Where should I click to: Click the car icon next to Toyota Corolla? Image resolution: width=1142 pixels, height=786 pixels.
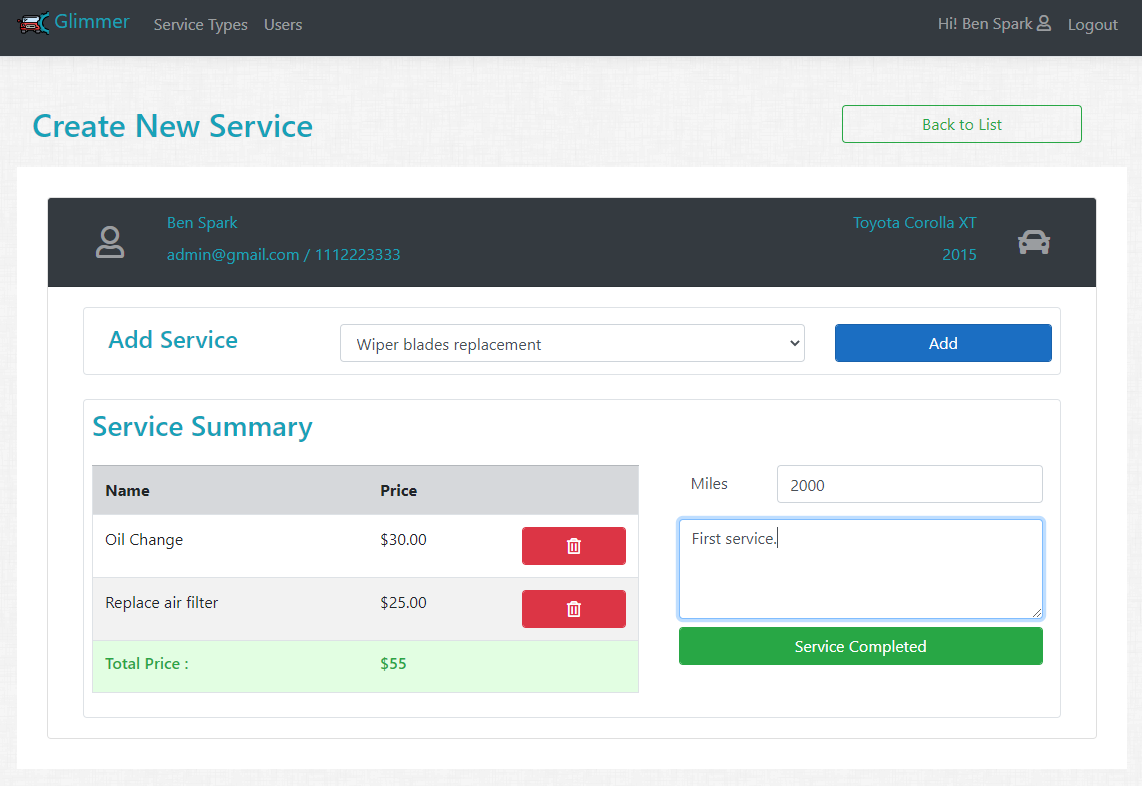pyautogui.click(x=1033, y=242)
